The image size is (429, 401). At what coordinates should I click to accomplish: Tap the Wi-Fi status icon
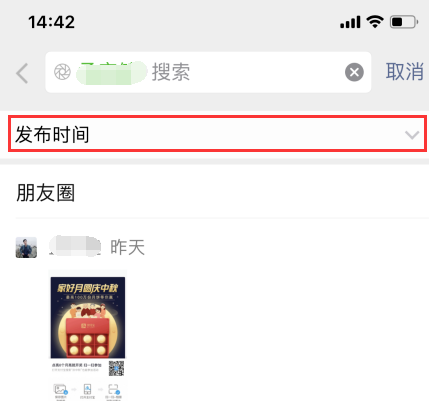pos(375,22)
